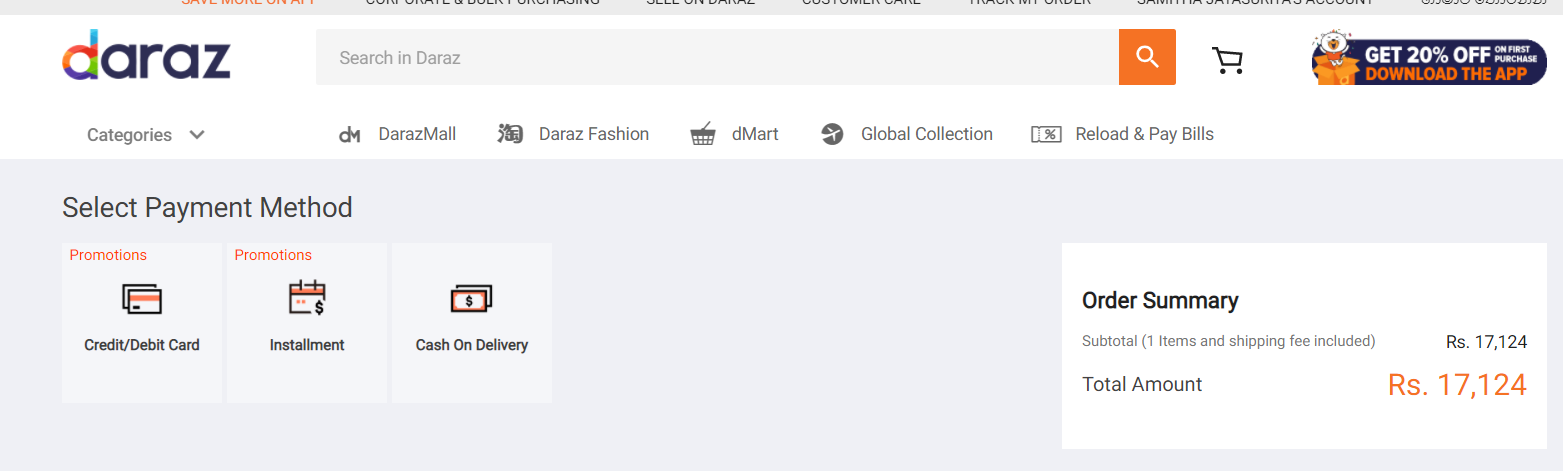Open the Global Collection menu link

click(x=927, y=134)
